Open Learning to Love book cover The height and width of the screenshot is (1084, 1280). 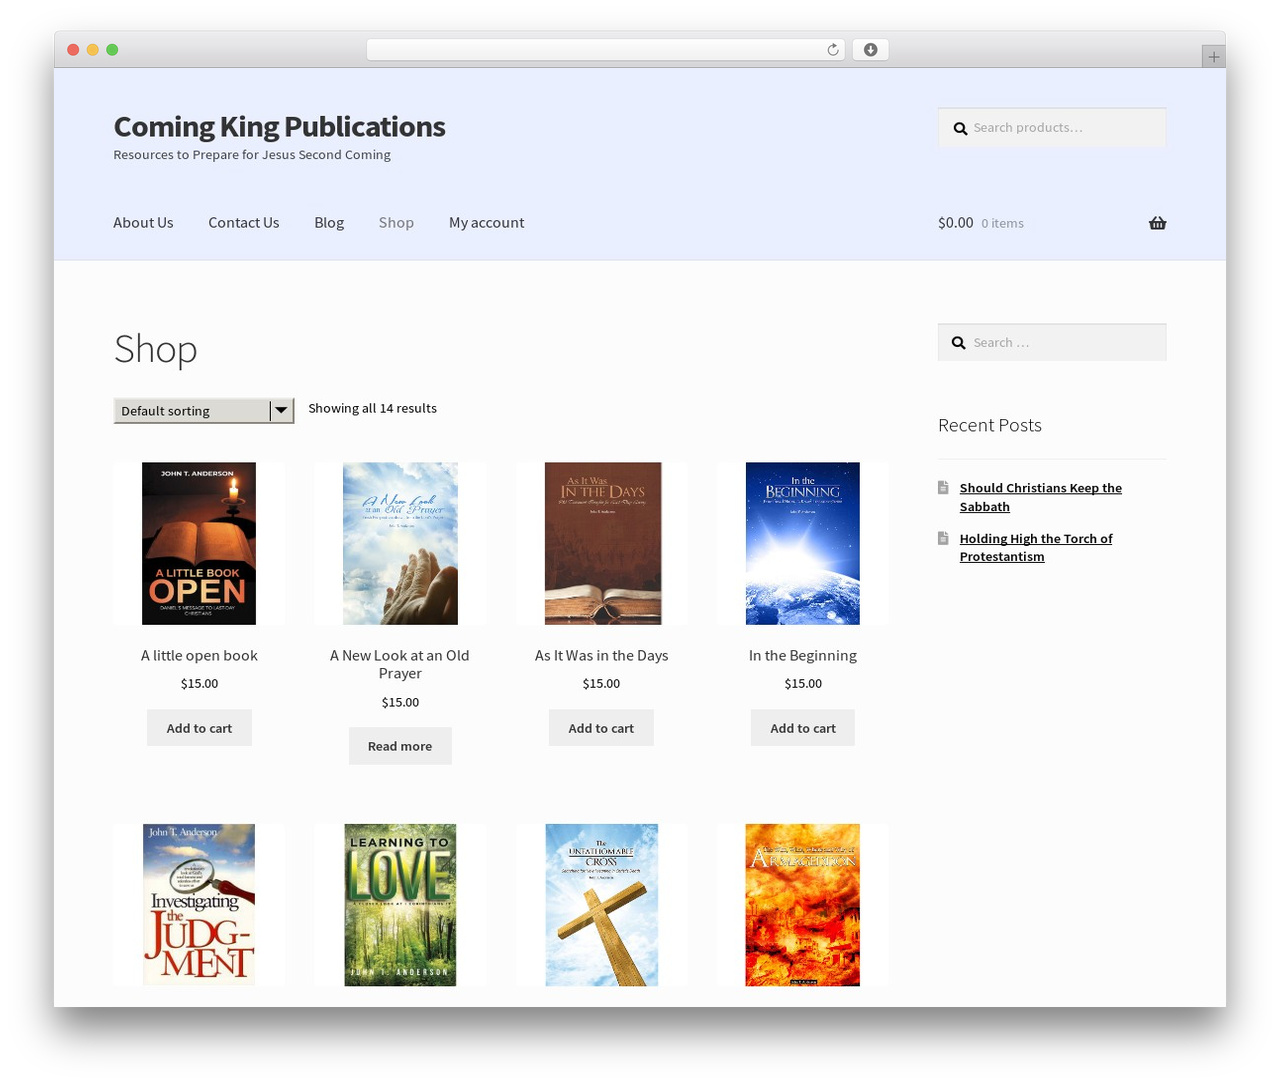click(x=400, y=905)
